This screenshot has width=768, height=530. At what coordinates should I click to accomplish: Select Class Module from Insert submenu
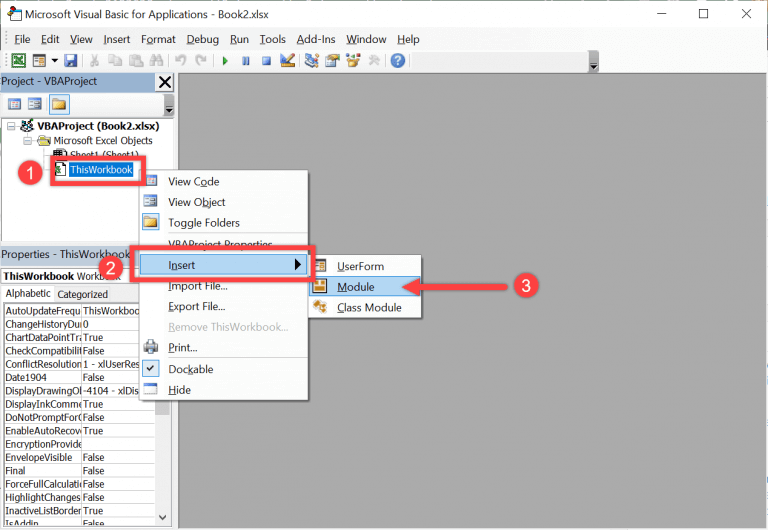click(365, 308)
